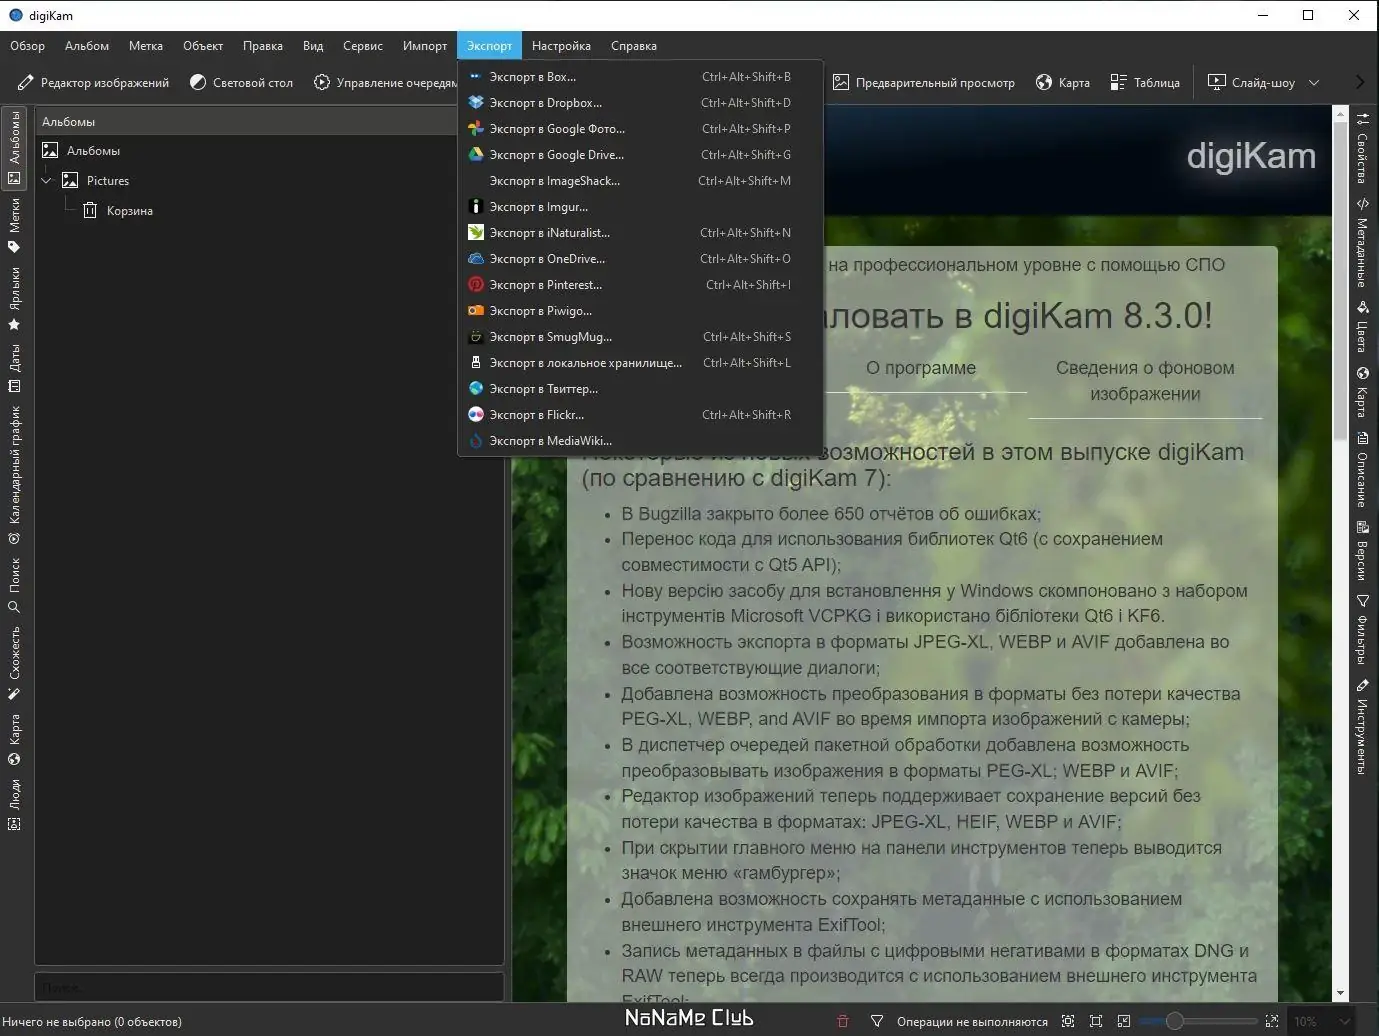The width and height of the screenshot is (1379, 1036).
Task: Choose Экспорт в Imgur menu entry
Action: 640,206
